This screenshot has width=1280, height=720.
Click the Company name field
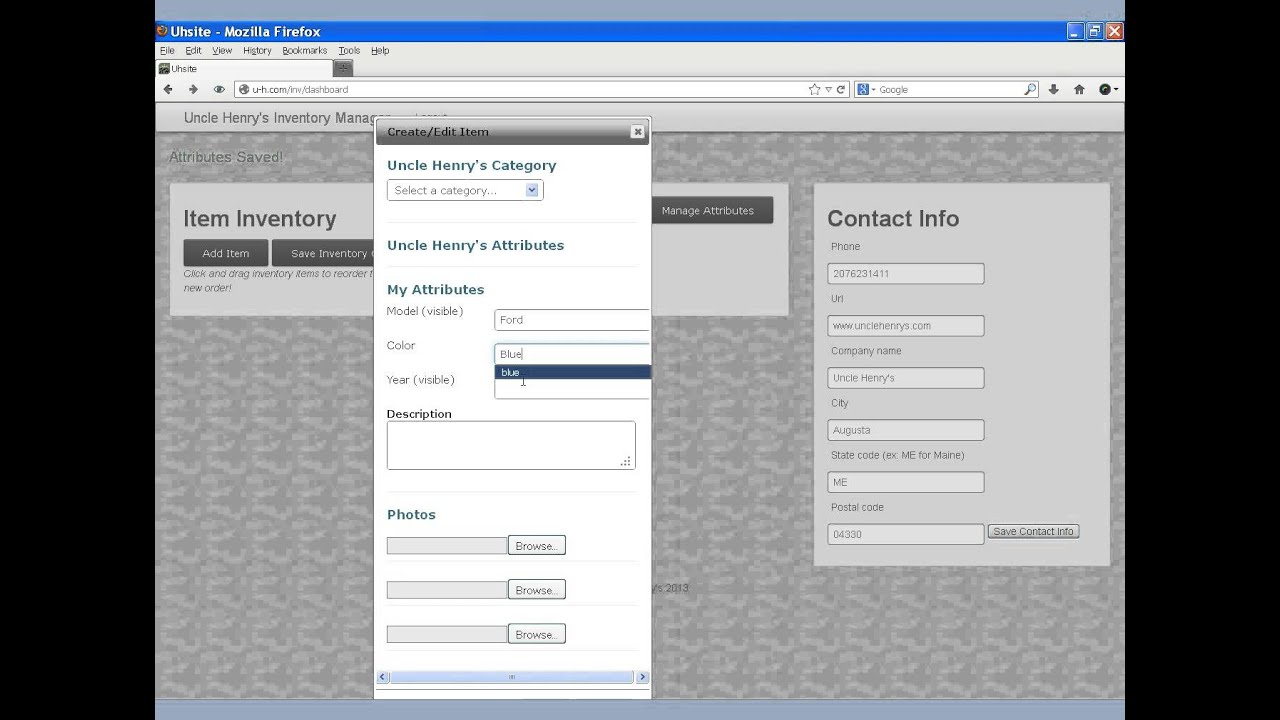pos(906,378)
